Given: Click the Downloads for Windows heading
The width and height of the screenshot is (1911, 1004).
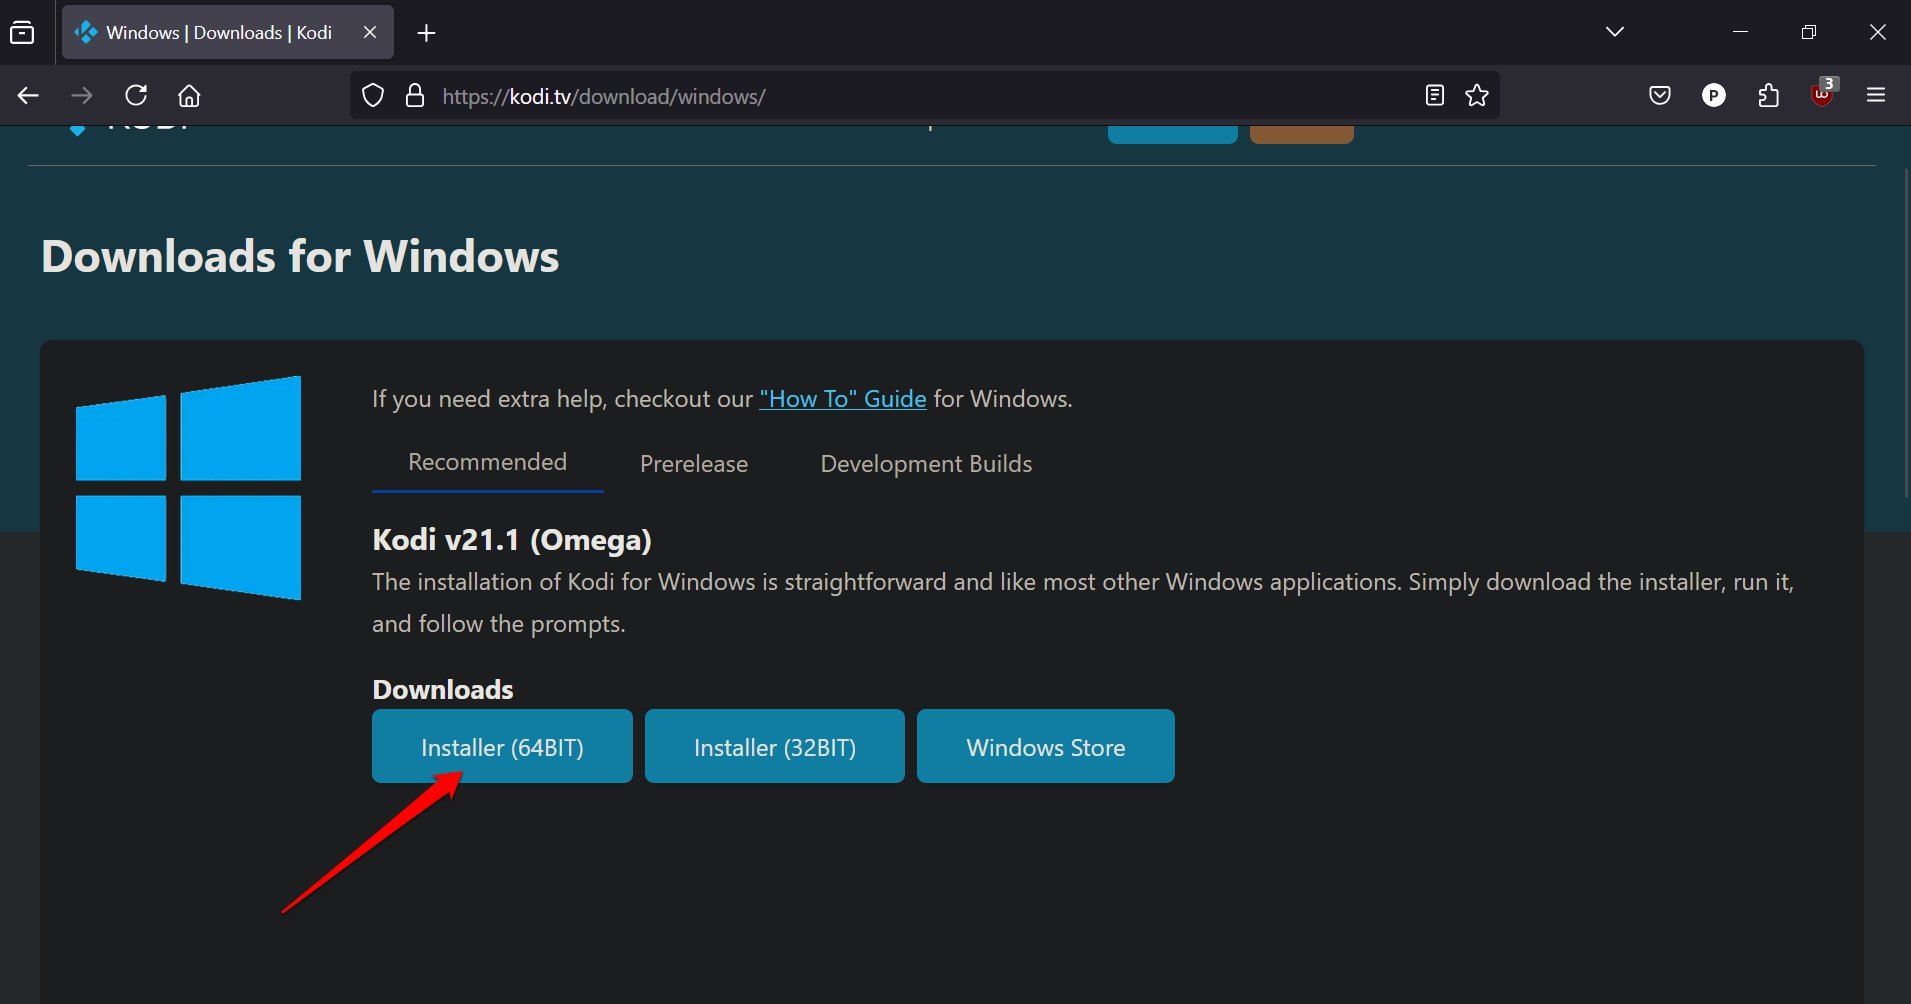Looking at the screenshot, I should click(x=300, y=257).
